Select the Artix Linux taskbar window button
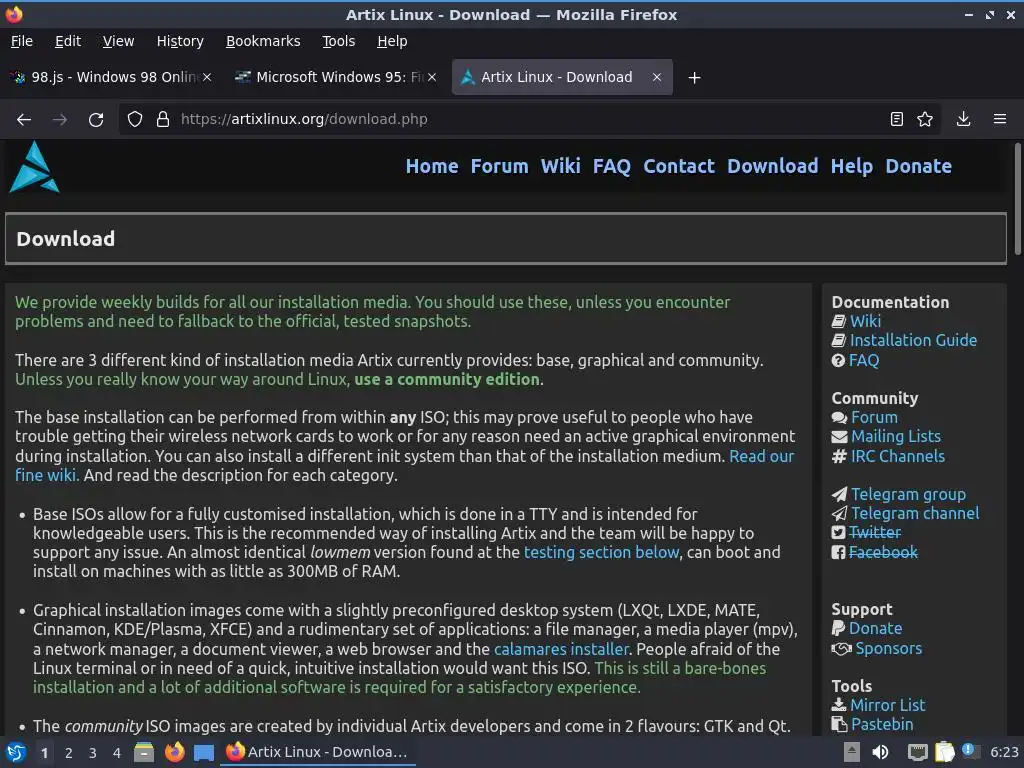 click(317, 752)
